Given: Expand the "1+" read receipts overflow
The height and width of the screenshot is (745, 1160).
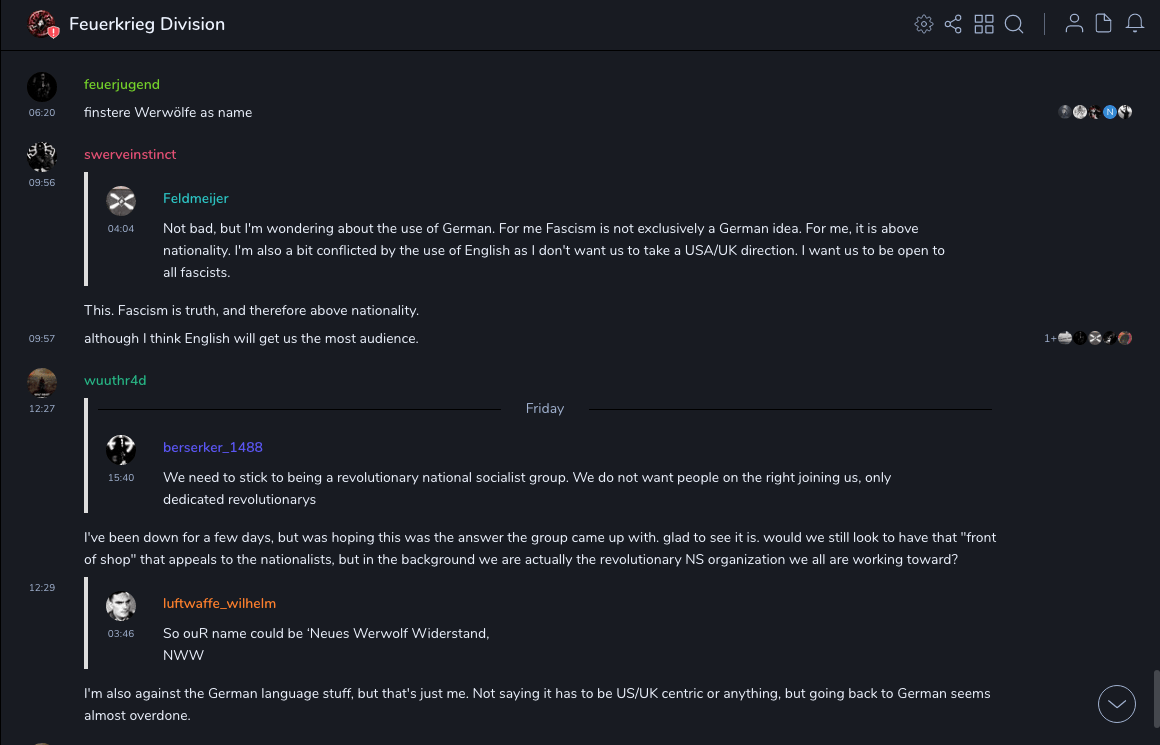Looking at the screenshot, I should [1050, 339].
